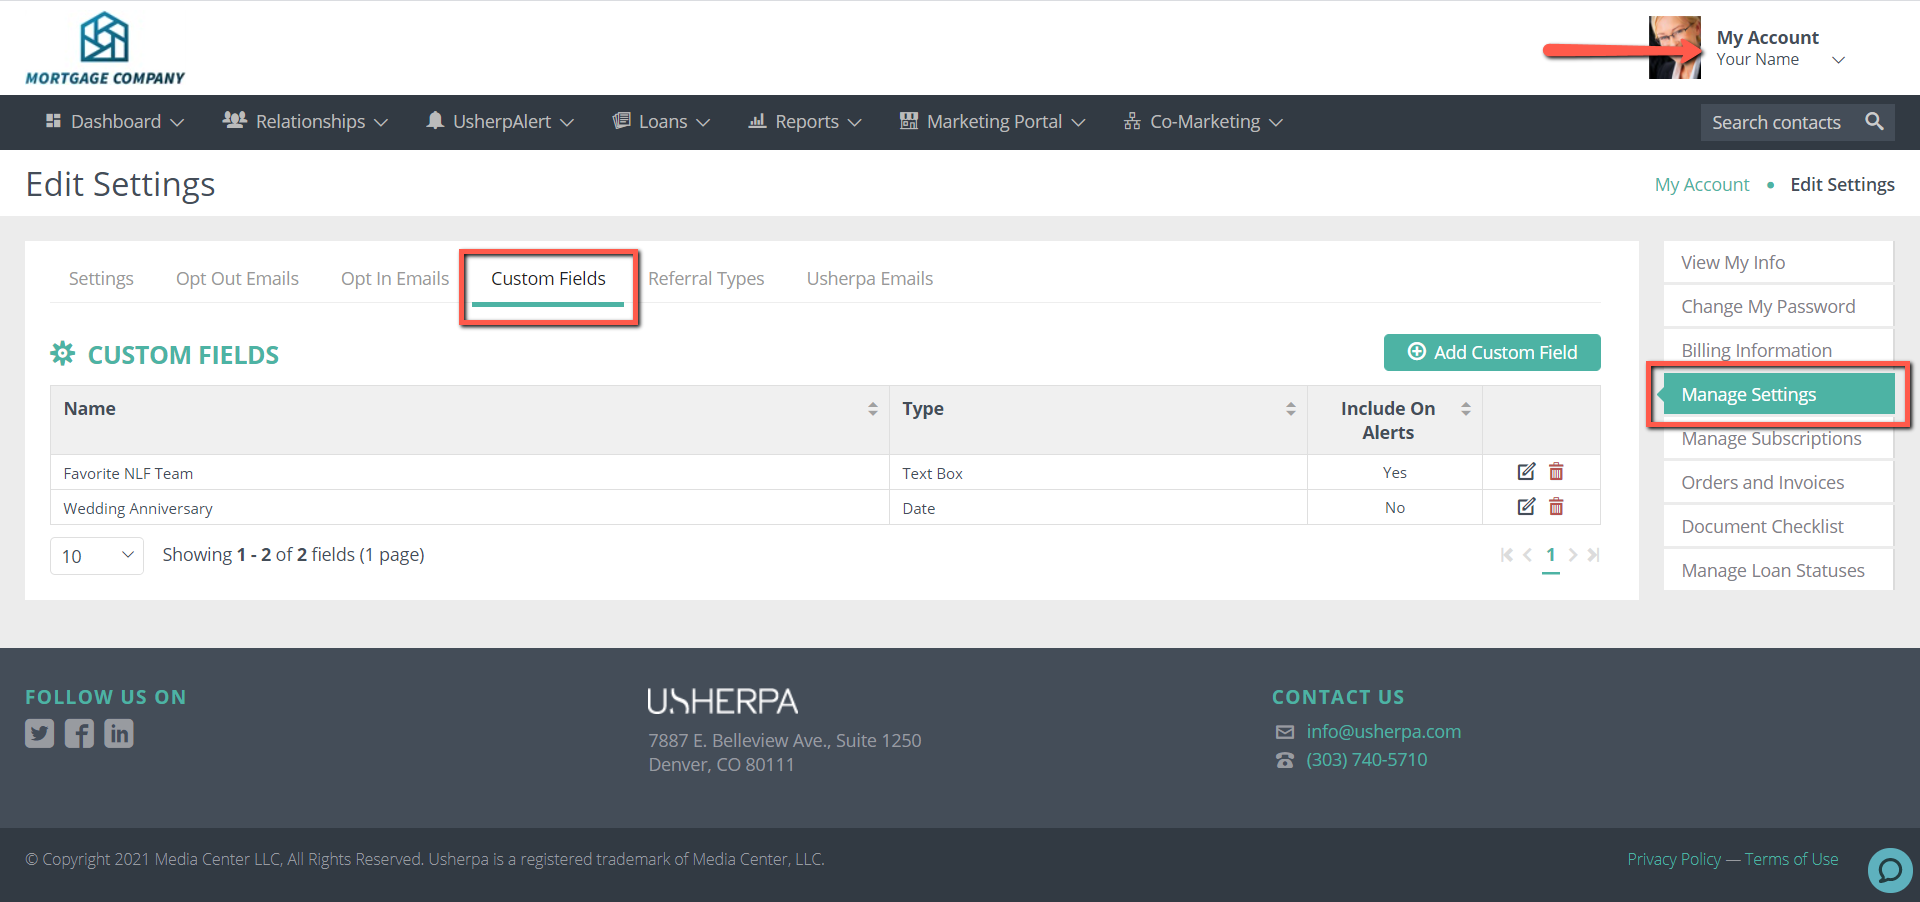Open Manage Subscriptions in the sidebar
The image size is (1920, 902).
[1771, 439]
